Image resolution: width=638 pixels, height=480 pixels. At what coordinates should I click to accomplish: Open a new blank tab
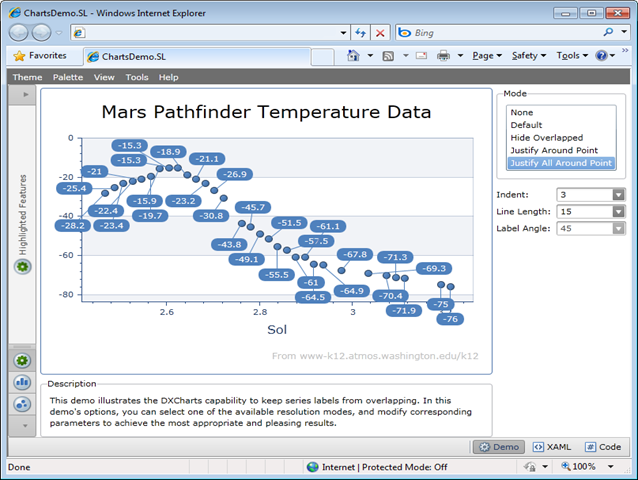[323, 57]
